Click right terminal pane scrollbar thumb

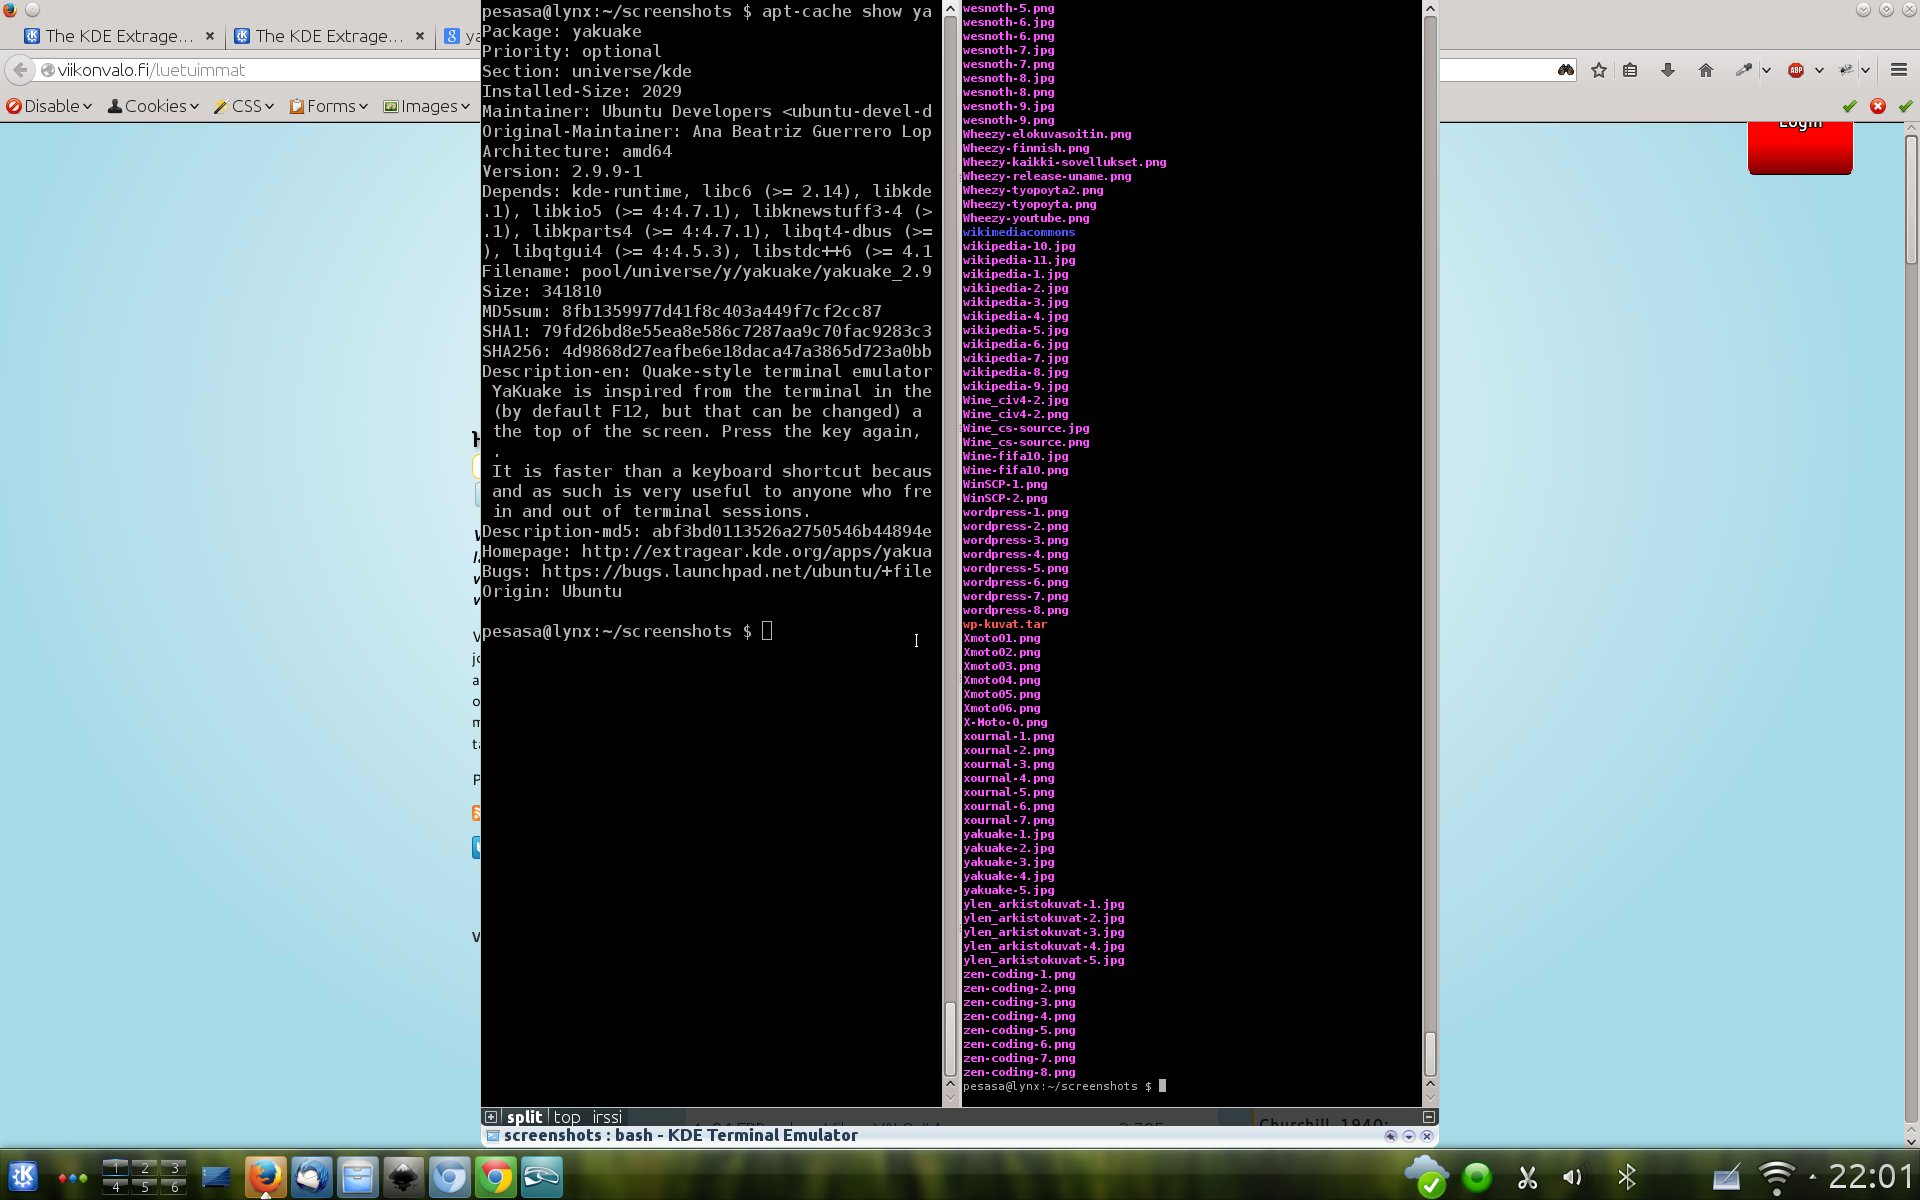(1430, 1054)
